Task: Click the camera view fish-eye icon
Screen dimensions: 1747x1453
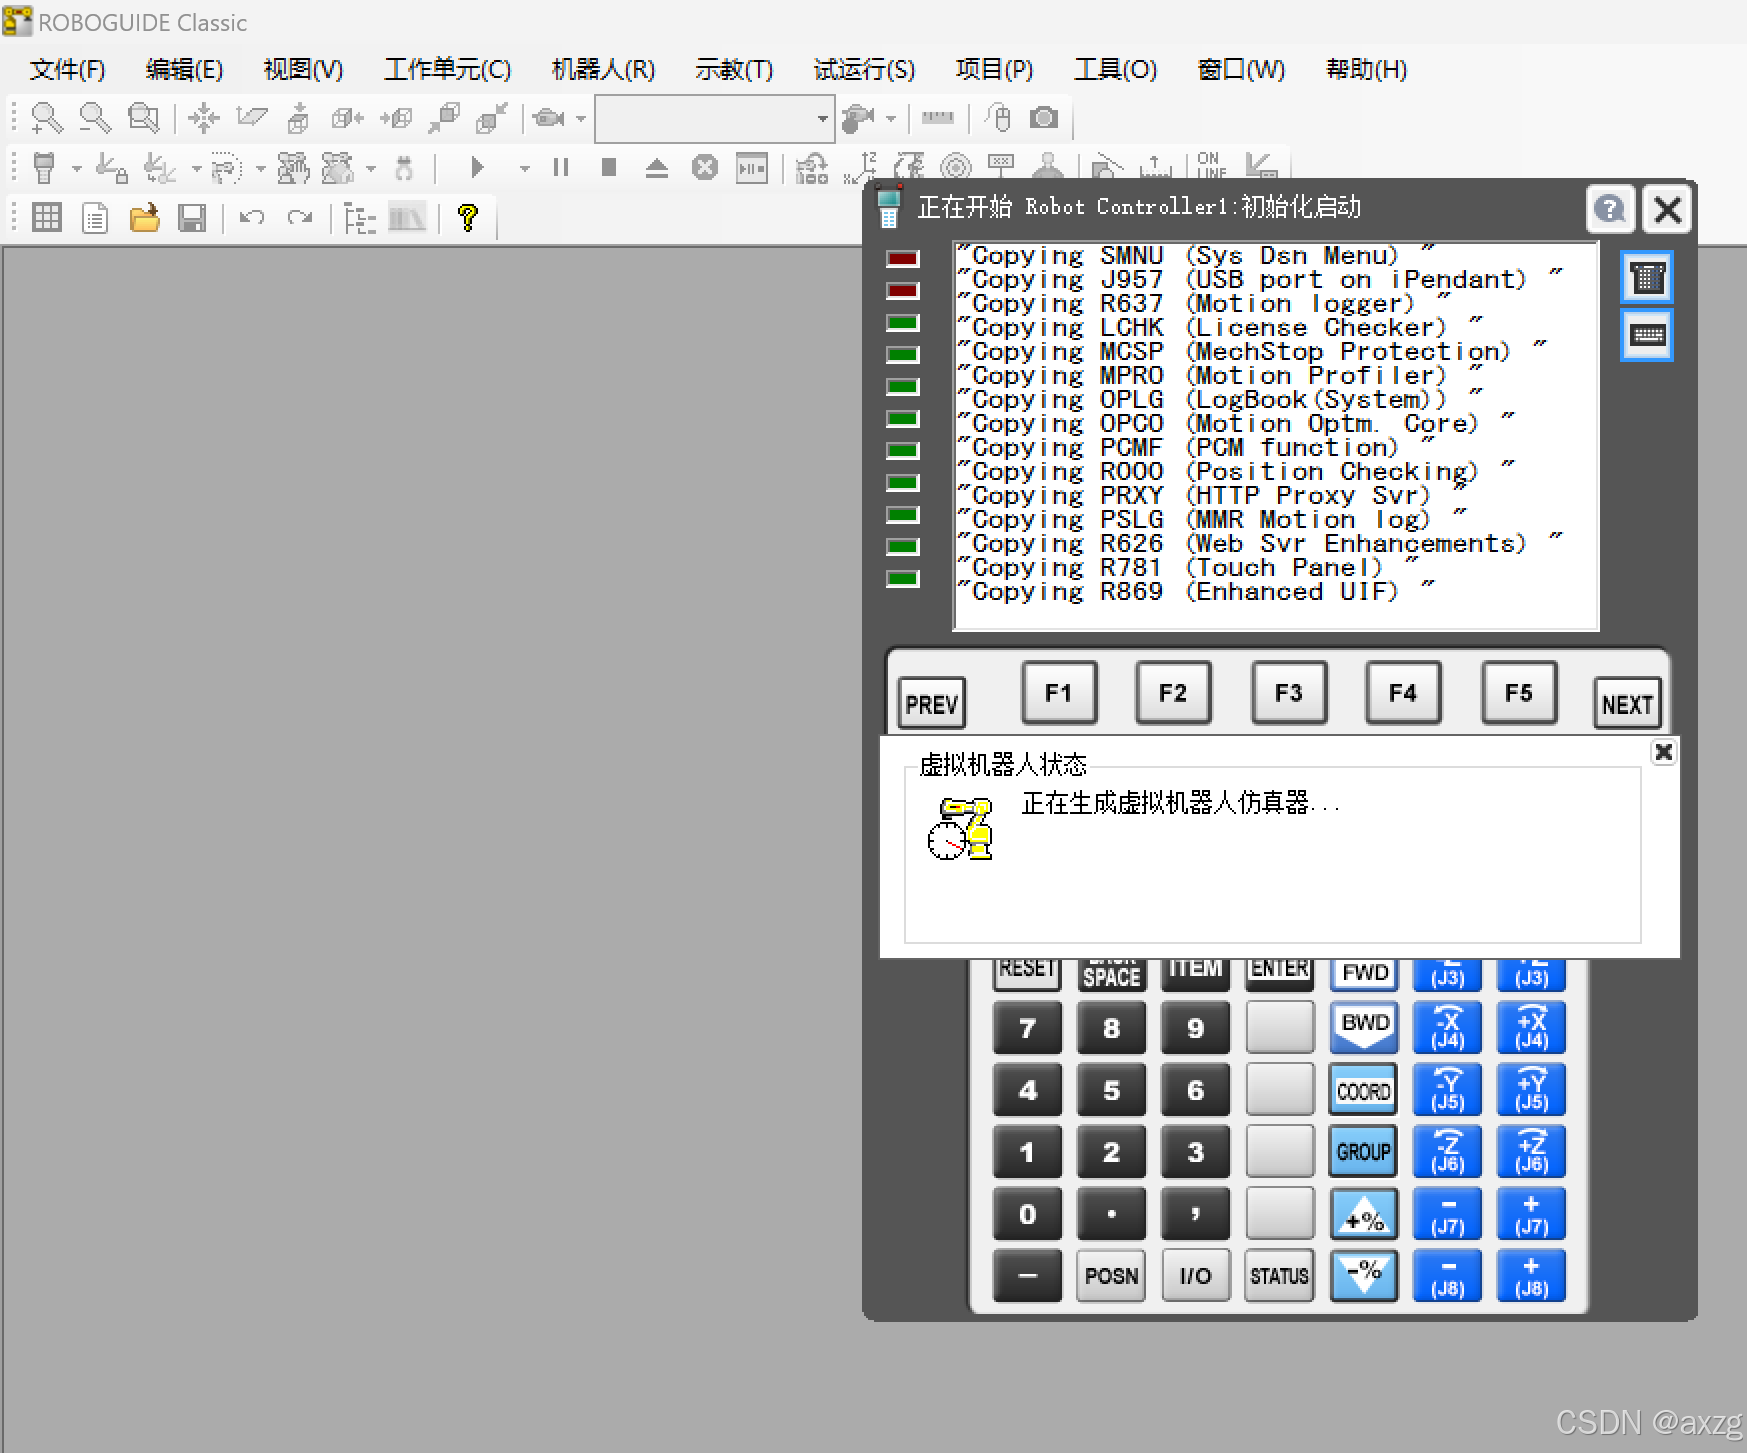Action: [x=547, y=118]
